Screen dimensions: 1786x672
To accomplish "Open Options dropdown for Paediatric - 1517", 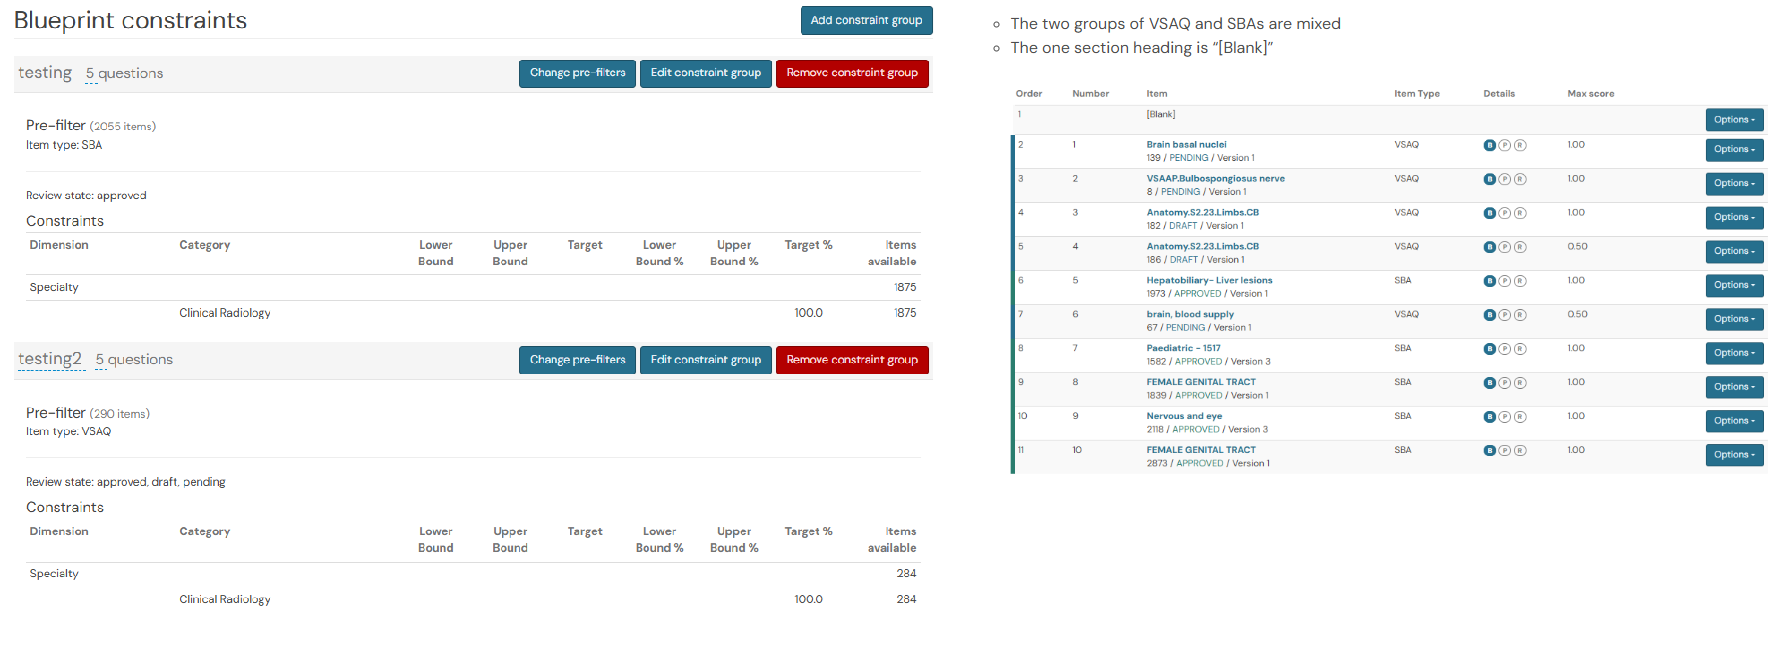I will pyautogui.click(x=1734, y=354).
